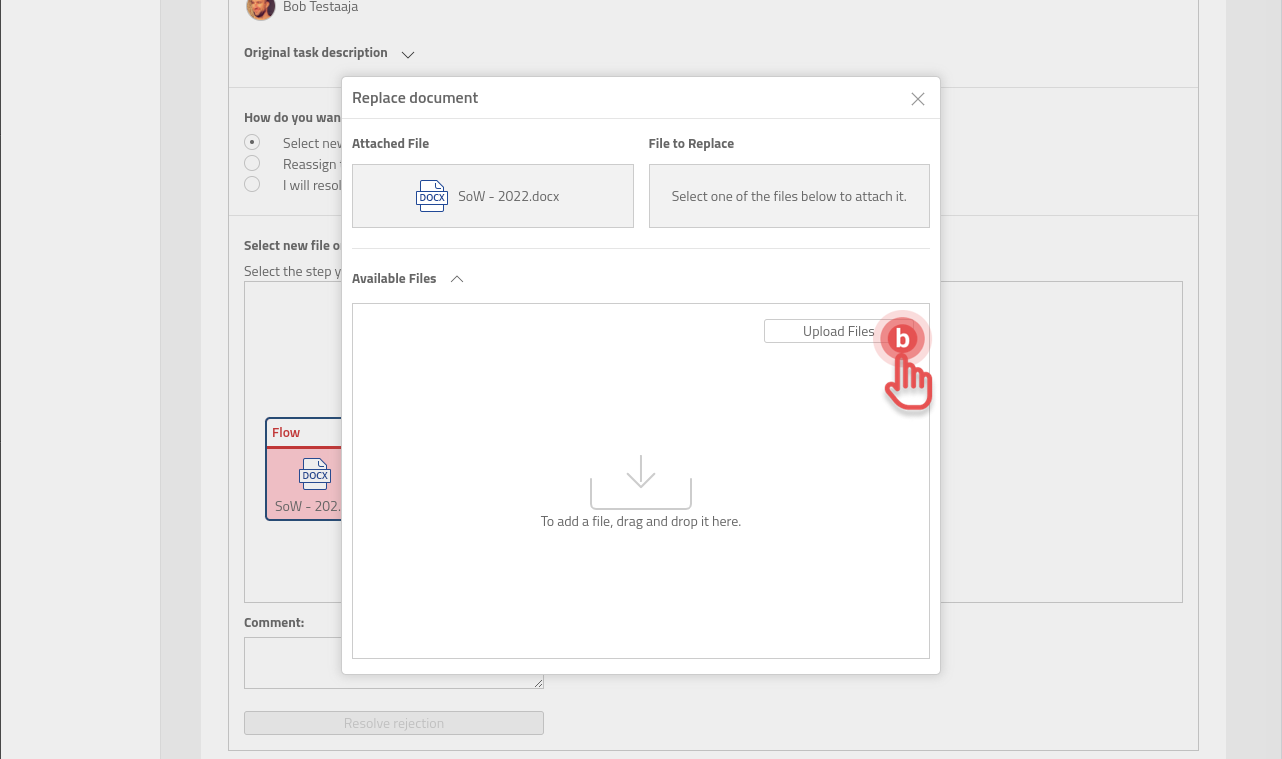Collapse the Available Files section
1282x759 pixels.
click(457, 279)
